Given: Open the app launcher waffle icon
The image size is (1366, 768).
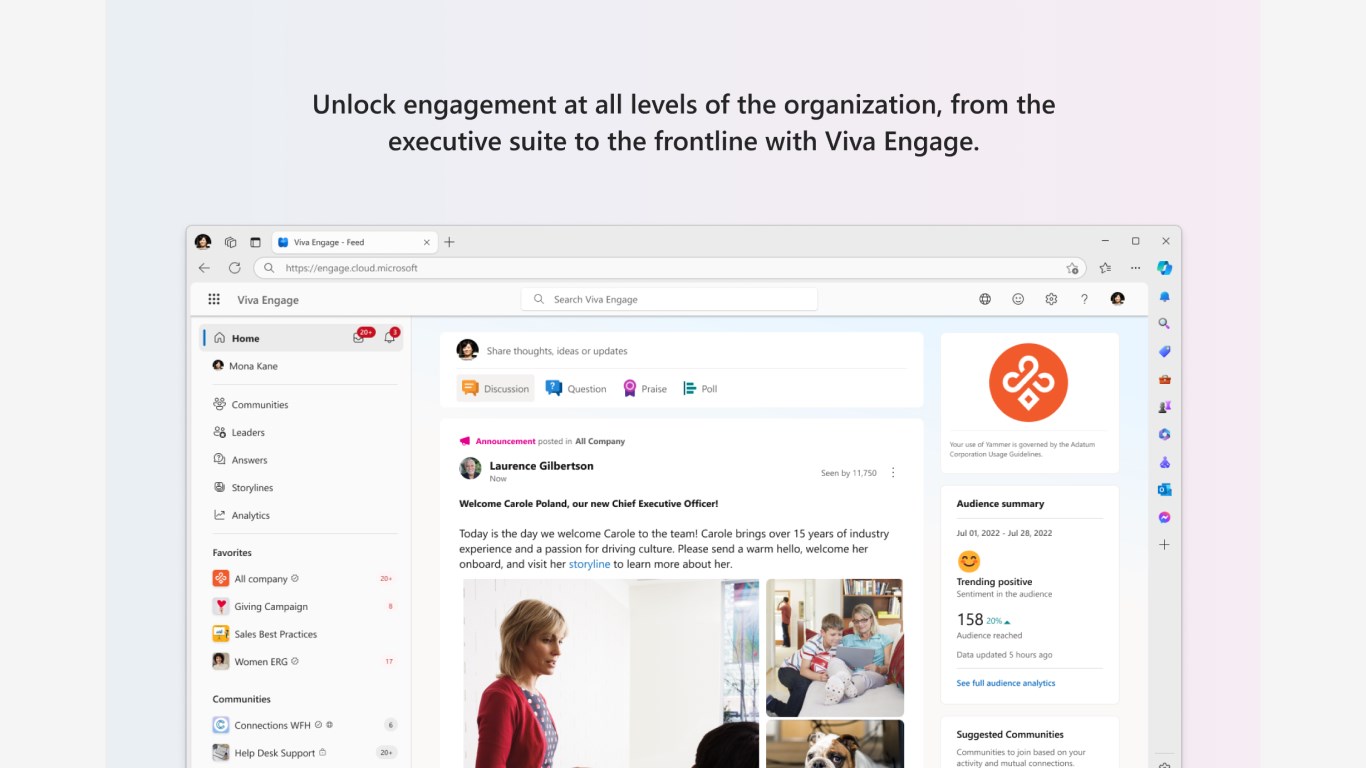Looking at the screenshot, I should point(214,299).
